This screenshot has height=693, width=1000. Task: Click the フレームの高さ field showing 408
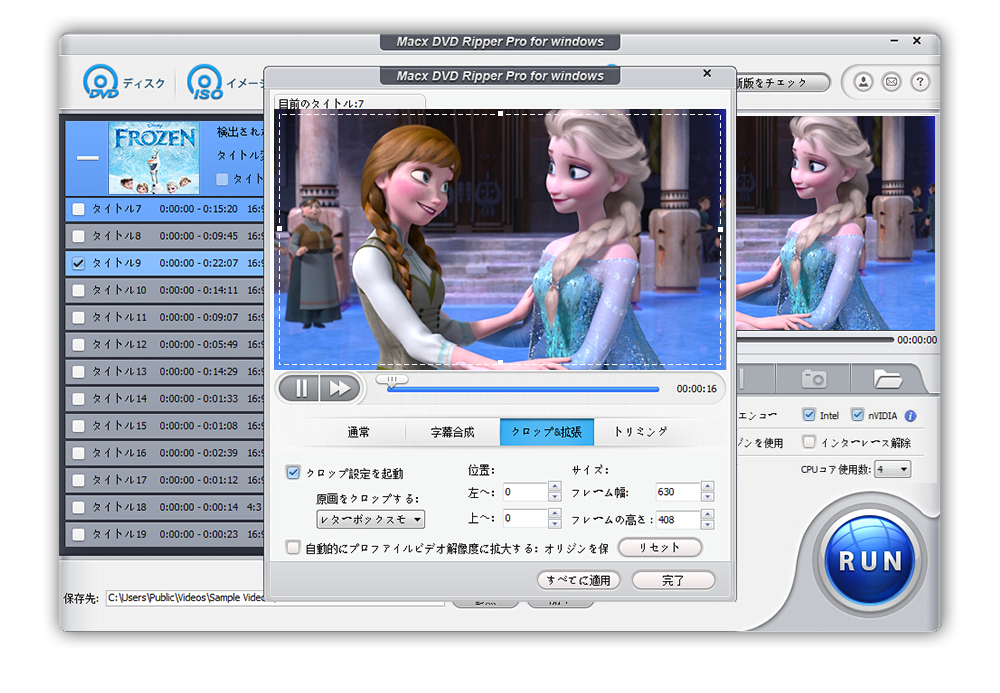coord(679,519)
